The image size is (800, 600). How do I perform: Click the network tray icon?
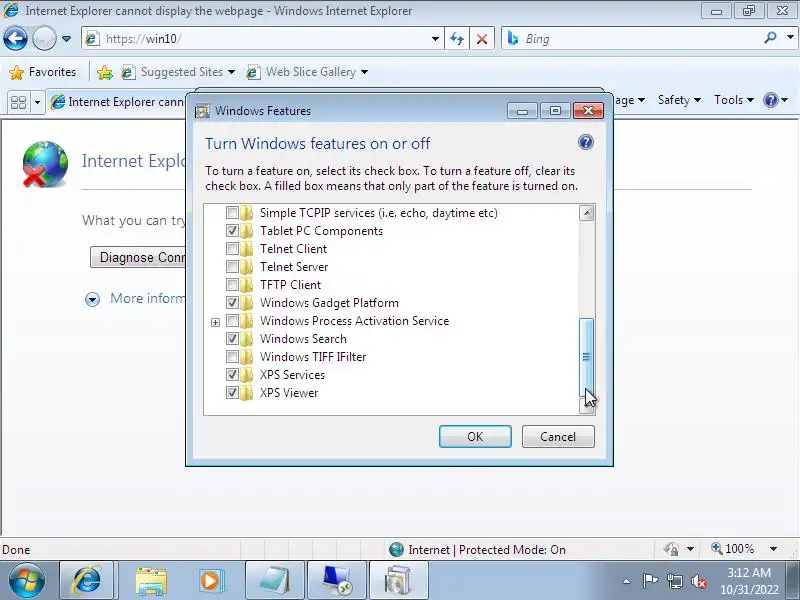[674, 581]
